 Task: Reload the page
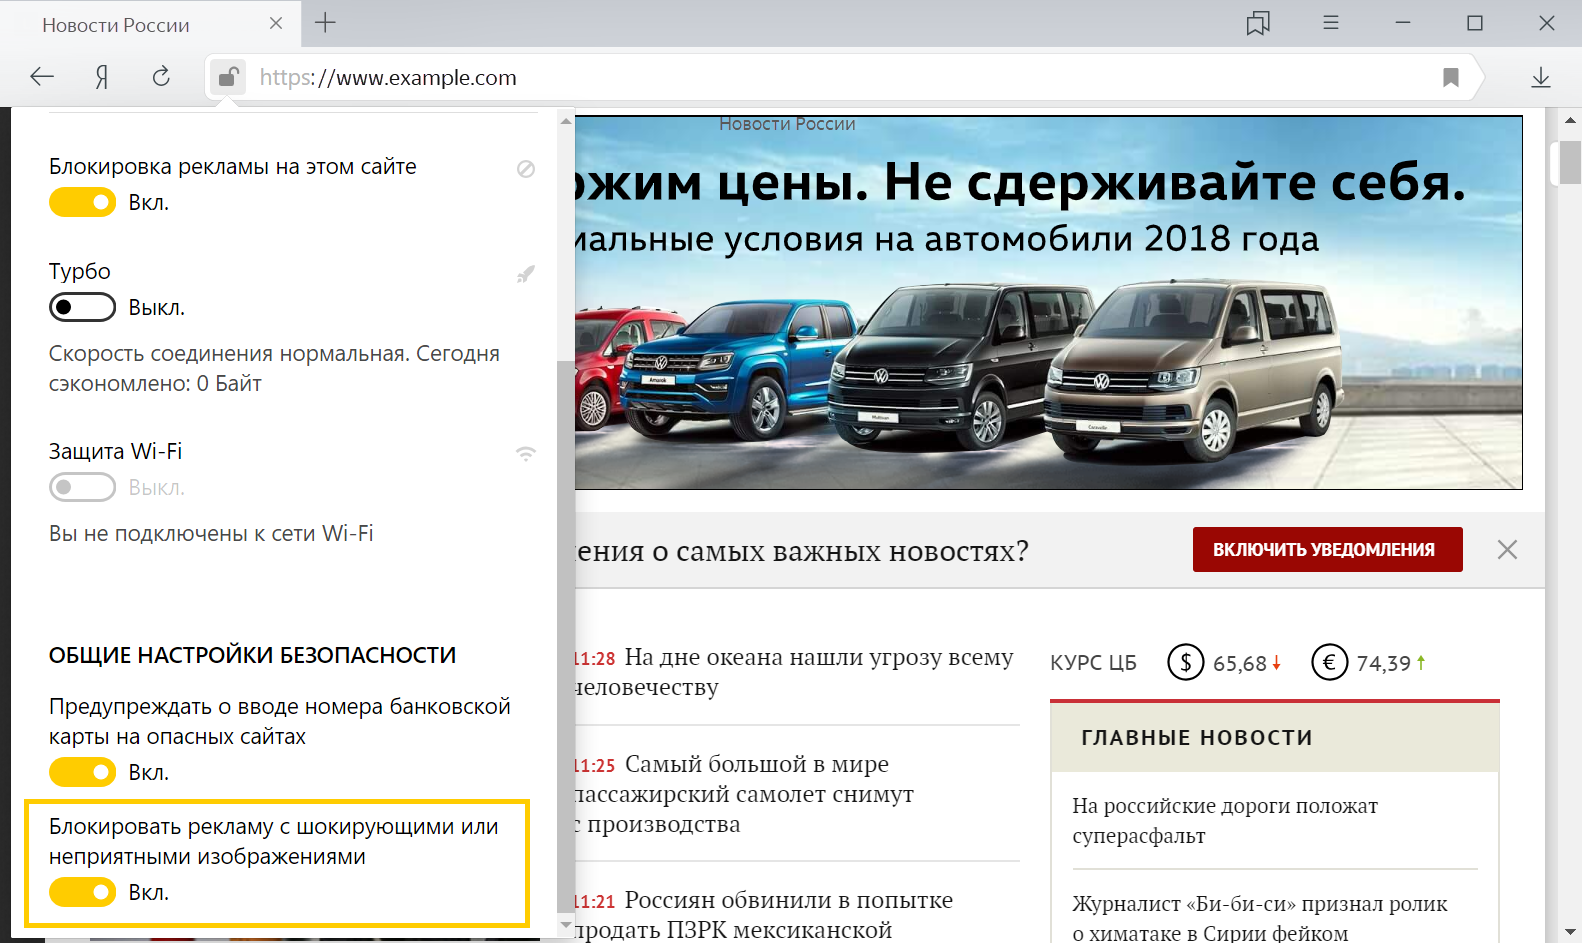(x=161, y=77)
